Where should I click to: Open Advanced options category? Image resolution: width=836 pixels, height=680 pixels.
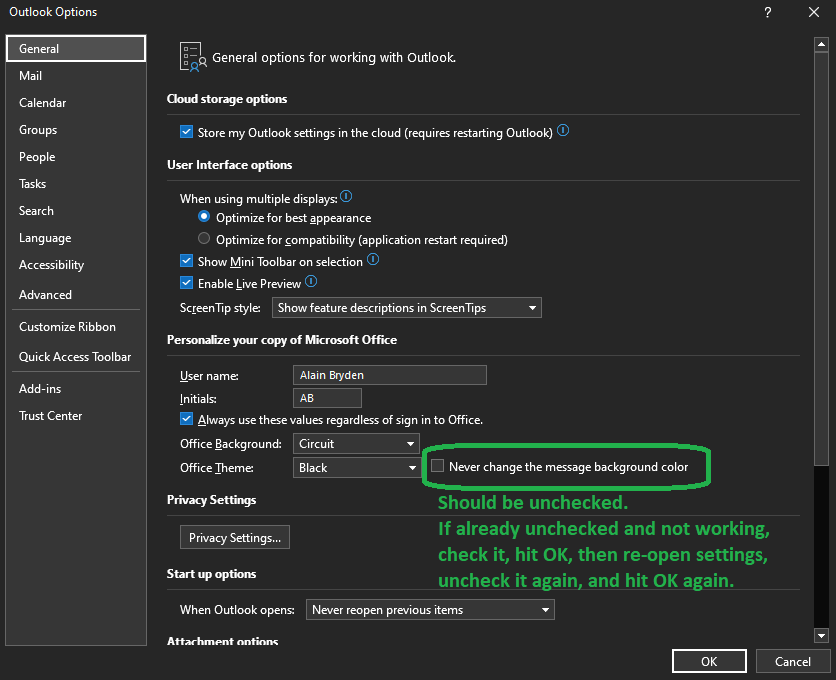[x=76, y=294]
